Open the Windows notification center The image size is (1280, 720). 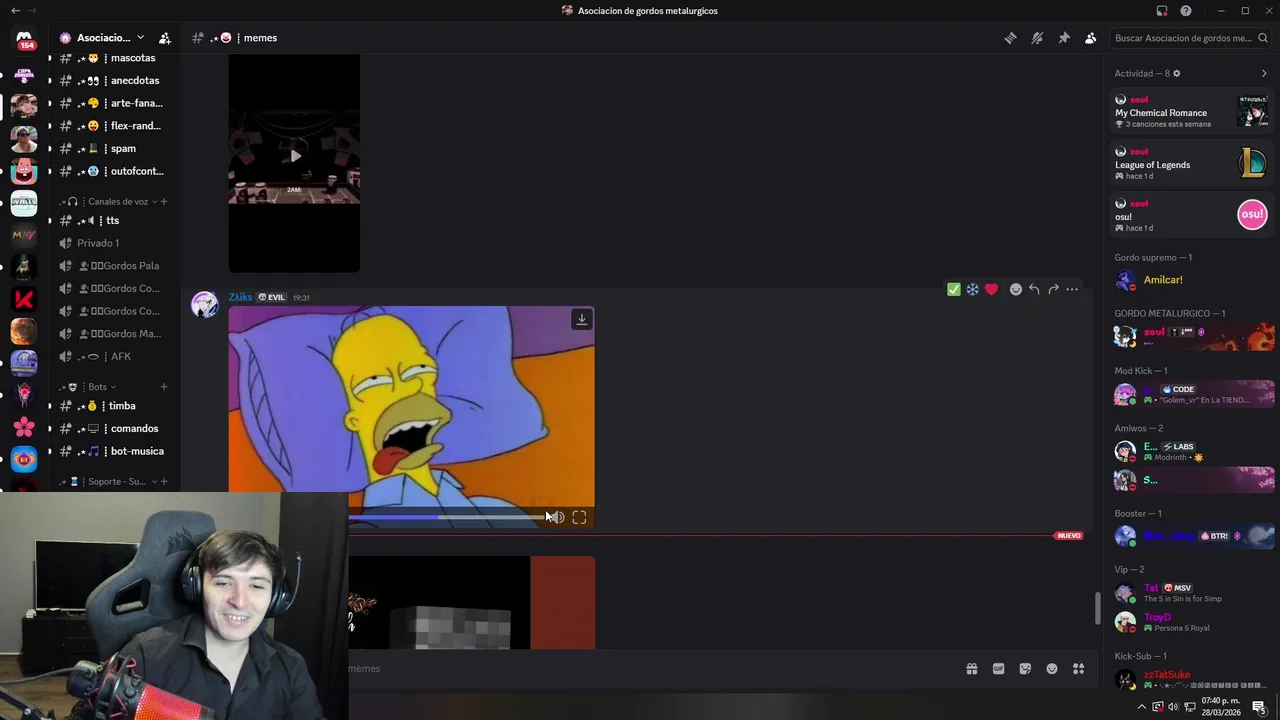click(x=1259, y=706)
